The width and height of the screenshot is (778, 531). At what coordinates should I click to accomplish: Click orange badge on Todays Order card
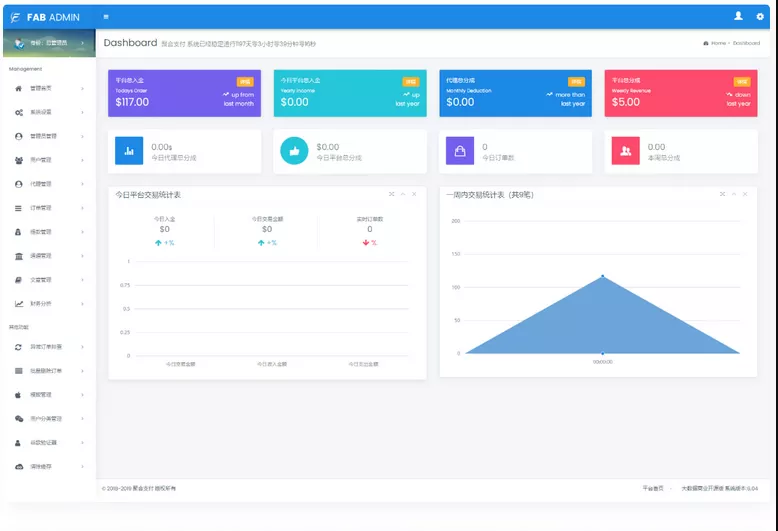(x=245, y=82)
